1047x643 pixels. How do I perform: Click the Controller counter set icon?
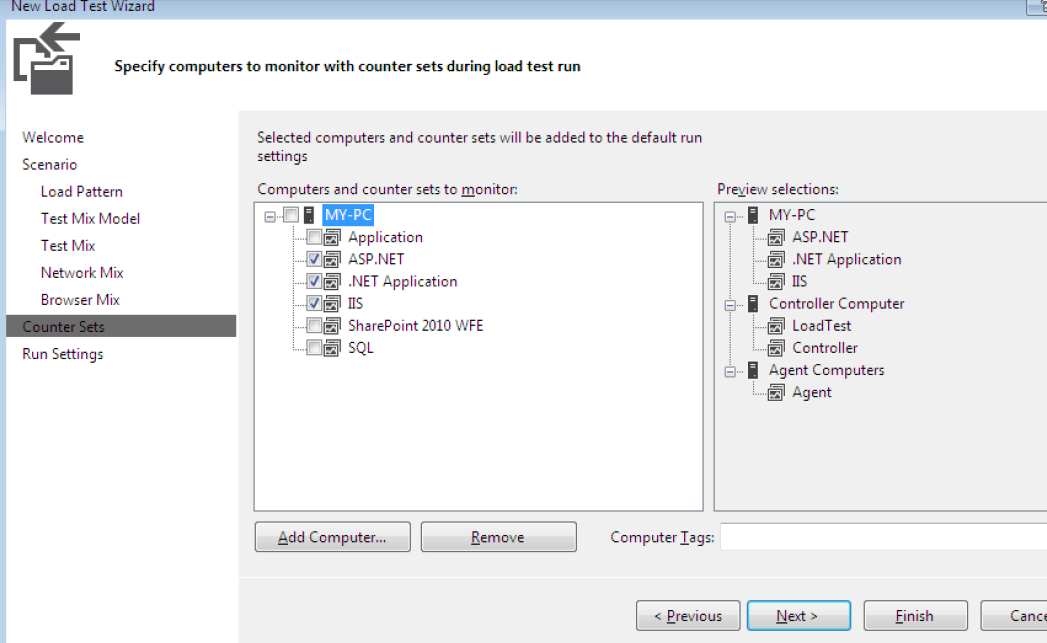pos(776,348)
